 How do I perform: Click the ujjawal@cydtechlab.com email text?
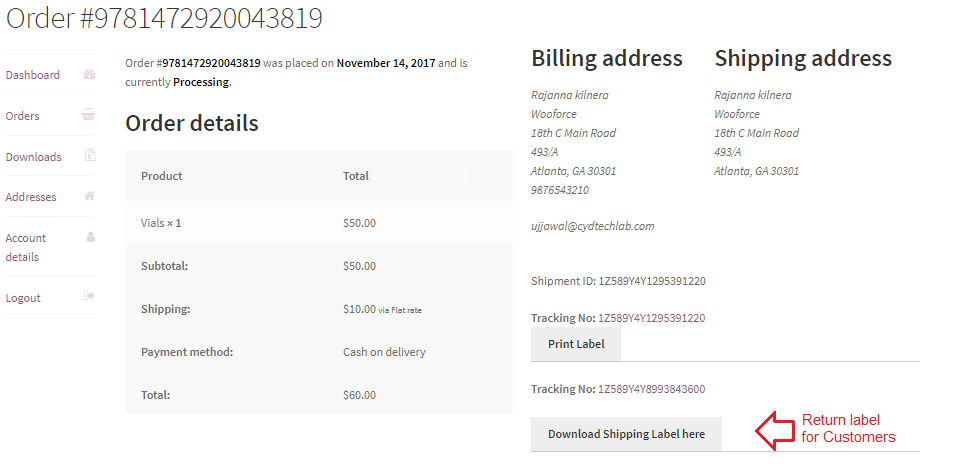(x=593, y=226)
